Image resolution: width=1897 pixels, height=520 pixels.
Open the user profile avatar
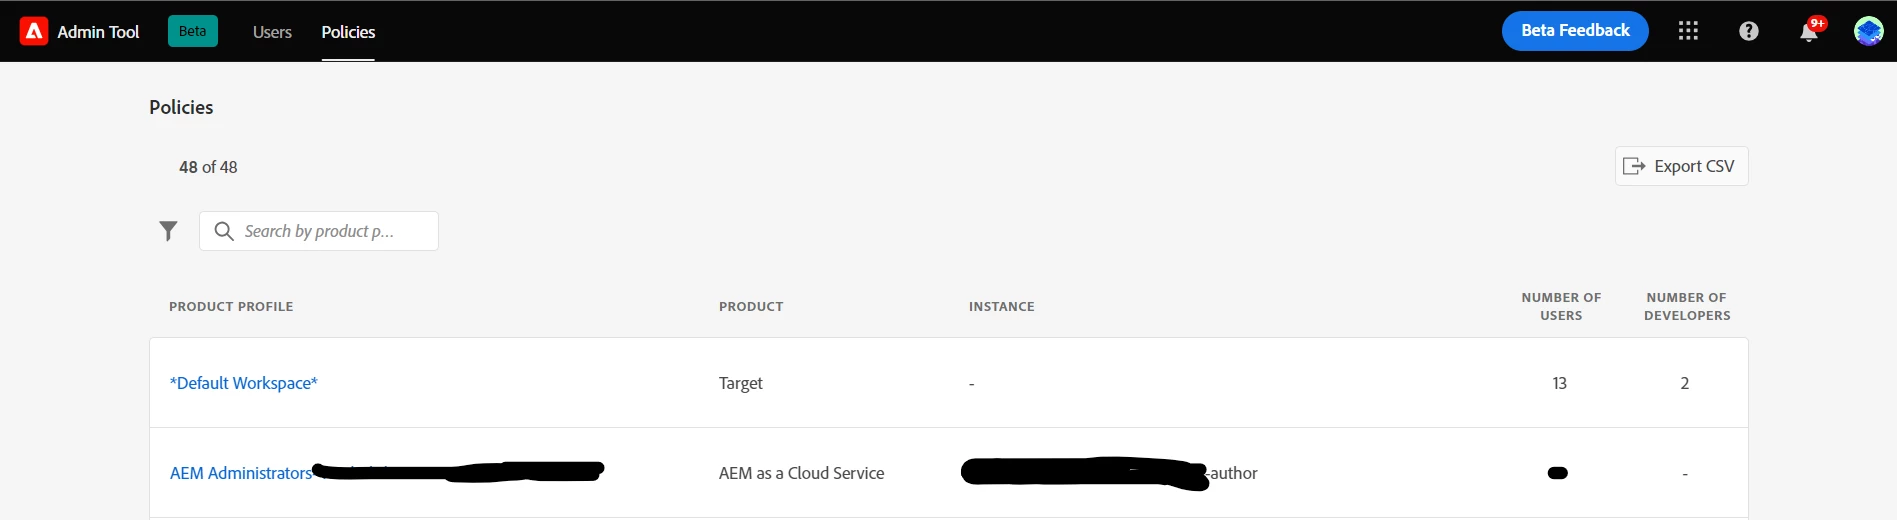click(1868, 31)
